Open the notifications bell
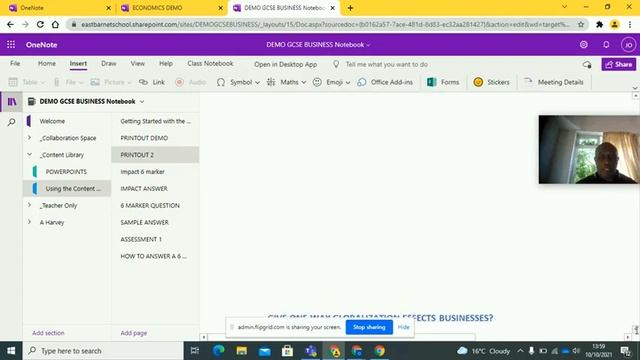640x360 pixels. point(606,44)
